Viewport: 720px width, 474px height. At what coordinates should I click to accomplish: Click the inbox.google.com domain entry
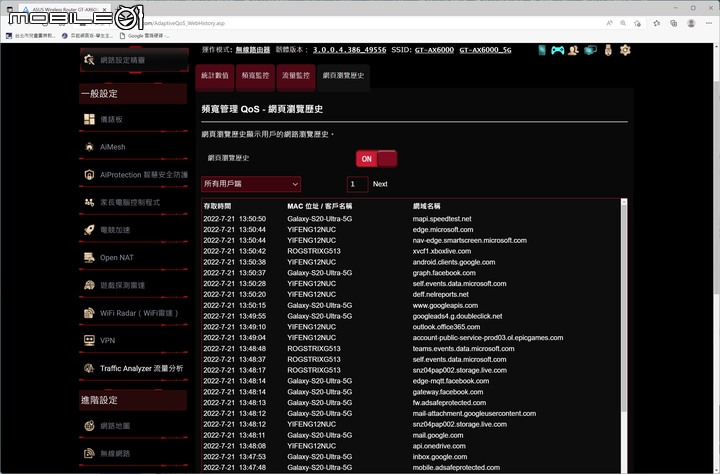(x=440, y=457)
